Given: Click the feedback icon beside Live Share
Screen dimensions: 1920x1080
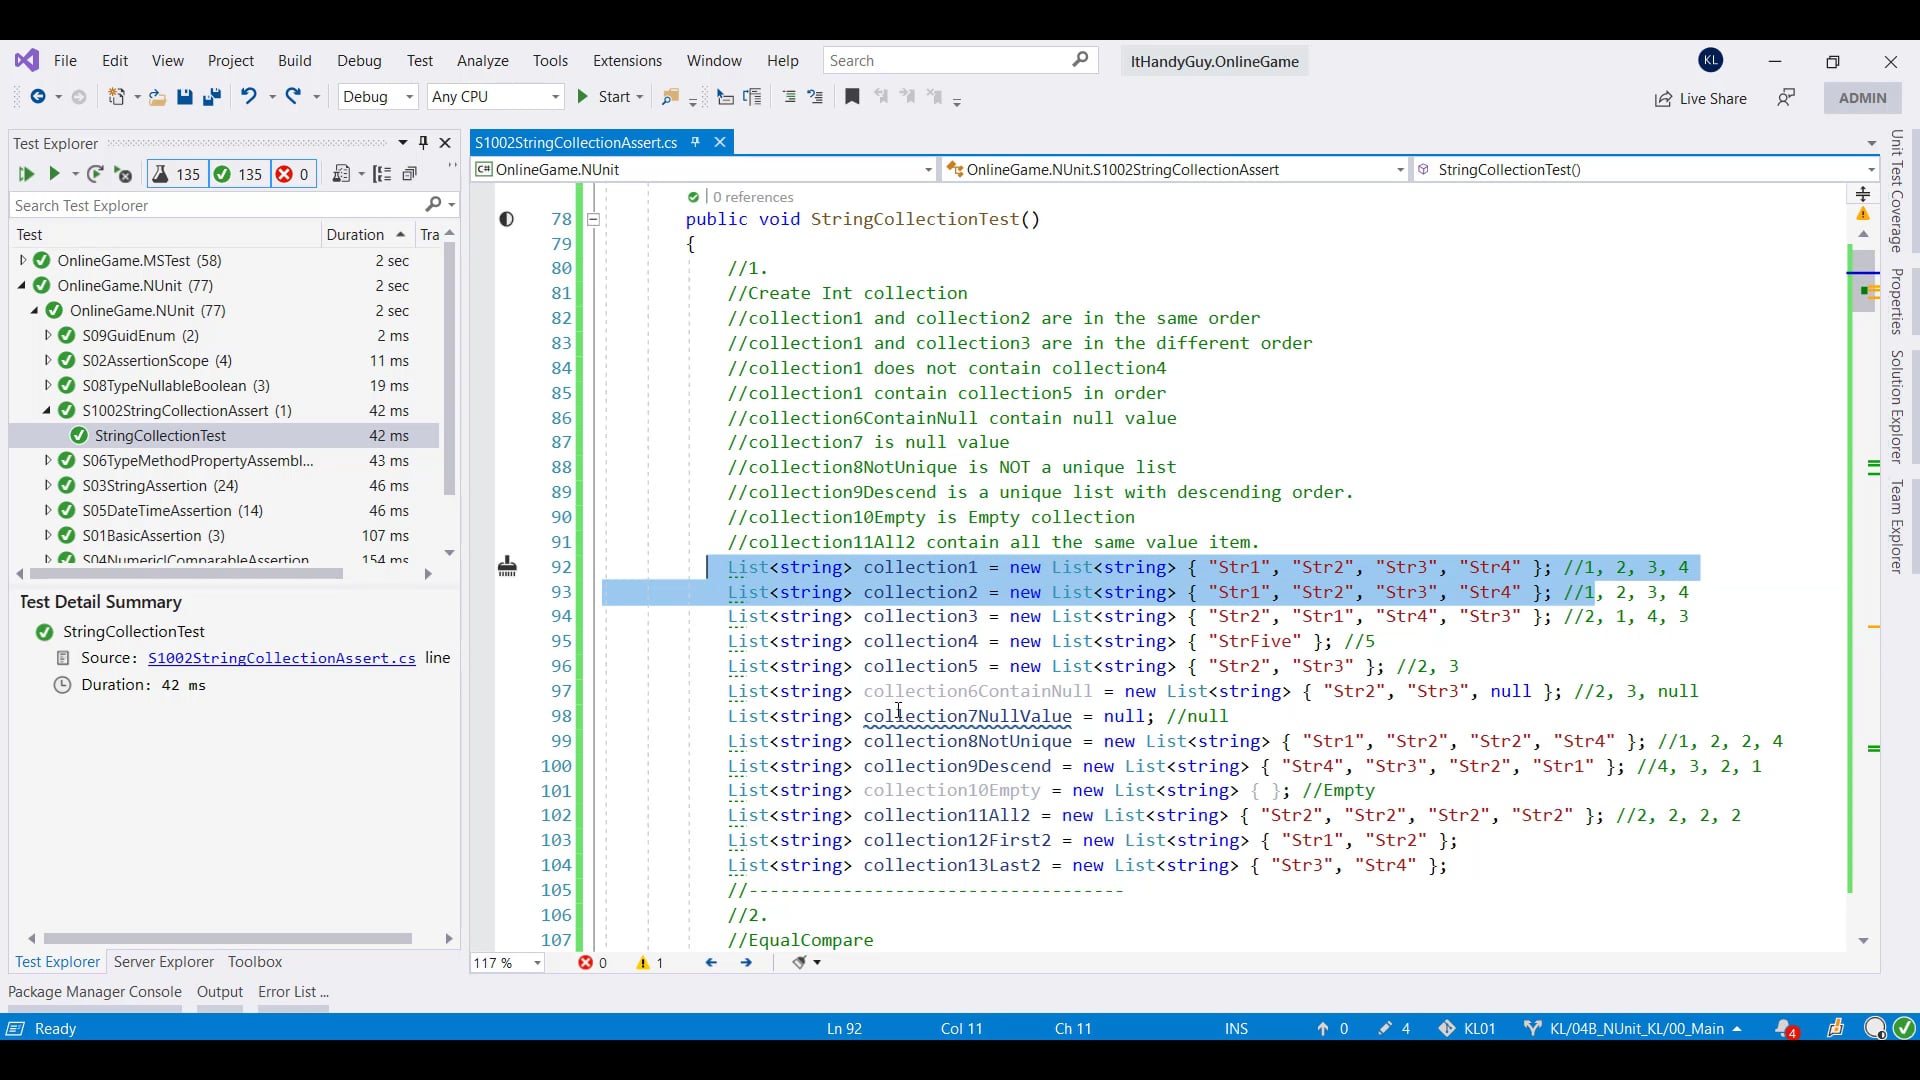Looking at the screenshot, I should click(x=1786, y=98).
